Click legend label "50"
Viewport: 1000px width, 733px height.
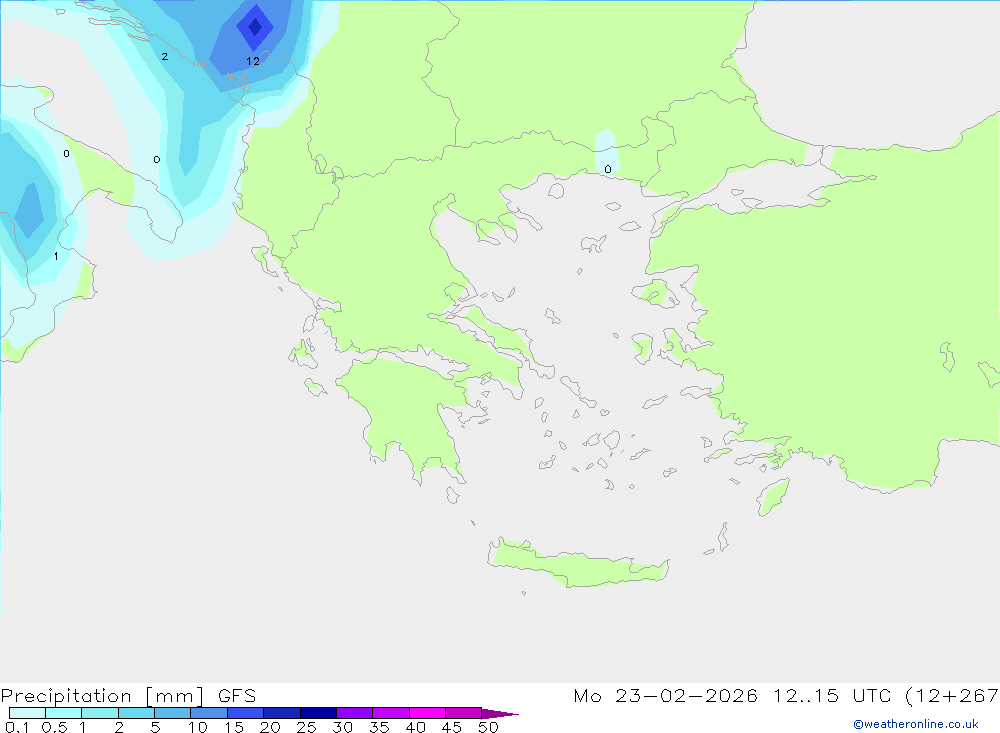(488, 727)
